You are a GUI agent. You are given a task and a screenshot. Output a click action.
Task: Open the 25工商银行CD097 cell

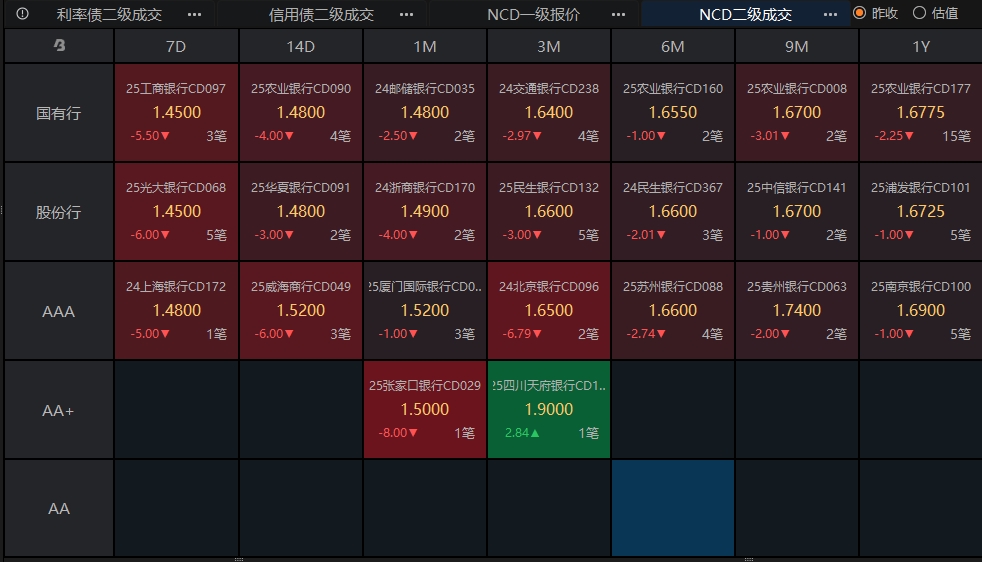176,113
